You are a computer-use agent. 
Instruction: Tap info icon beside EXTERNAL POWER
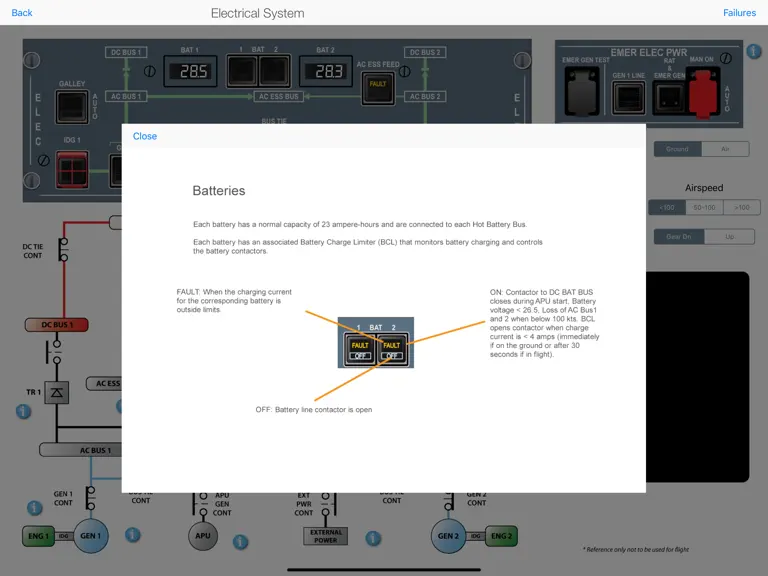(373, 538)
